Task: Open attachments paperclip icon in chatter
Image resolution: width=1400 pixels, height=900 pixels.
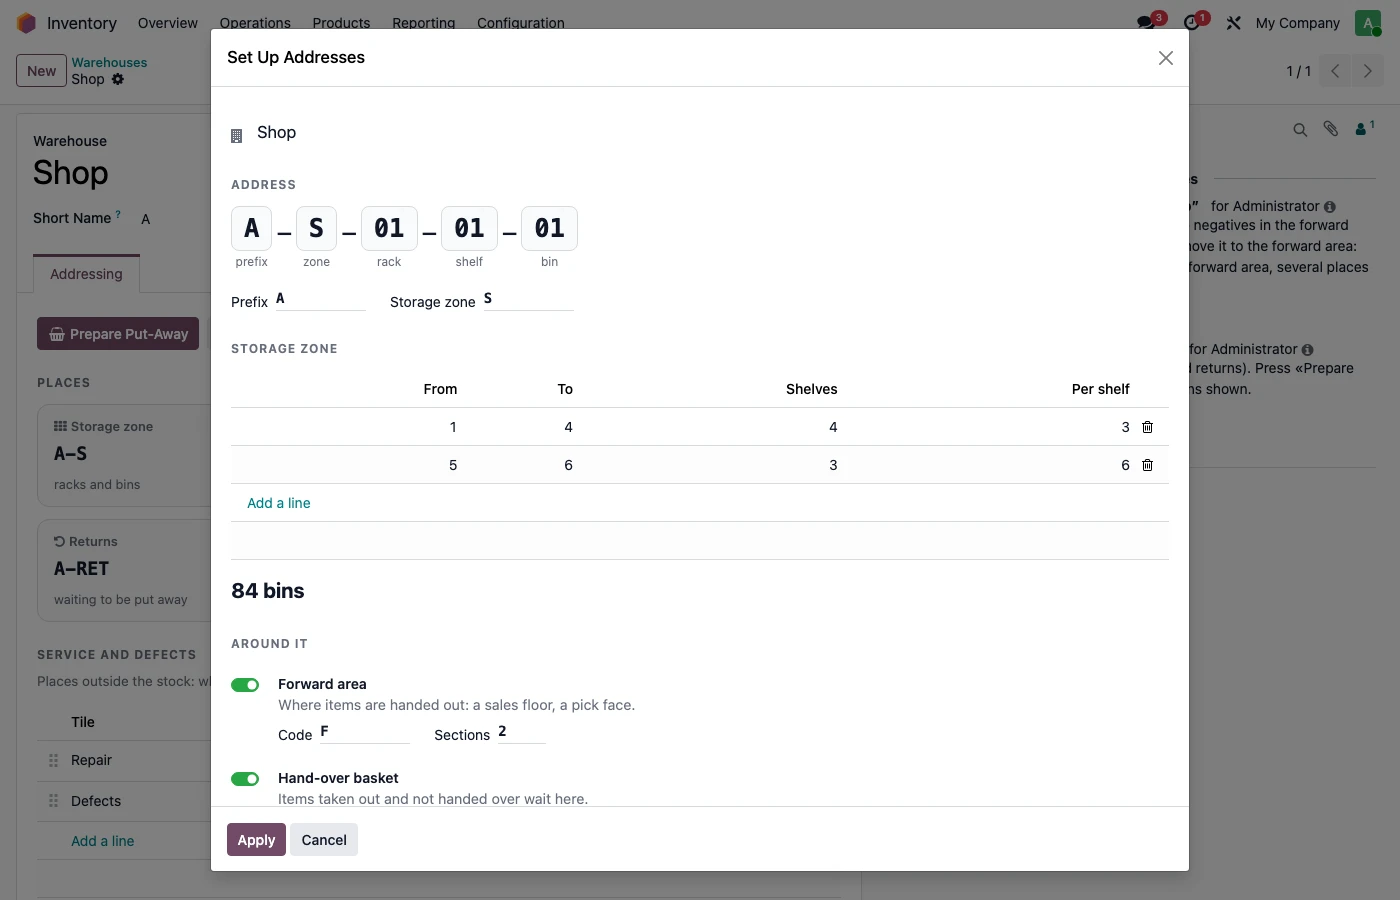Action: pyautogui.click(x=1331, y=129)
